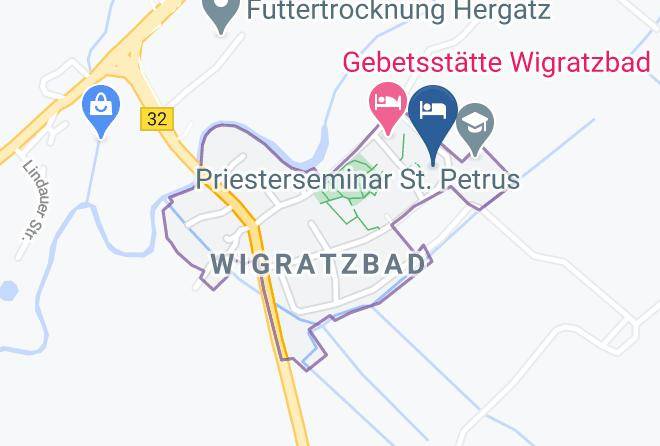The width and height of the screenshot is (660, 446).
Task: Click the yellow route 32 road shield
Action: coord(157,119)
